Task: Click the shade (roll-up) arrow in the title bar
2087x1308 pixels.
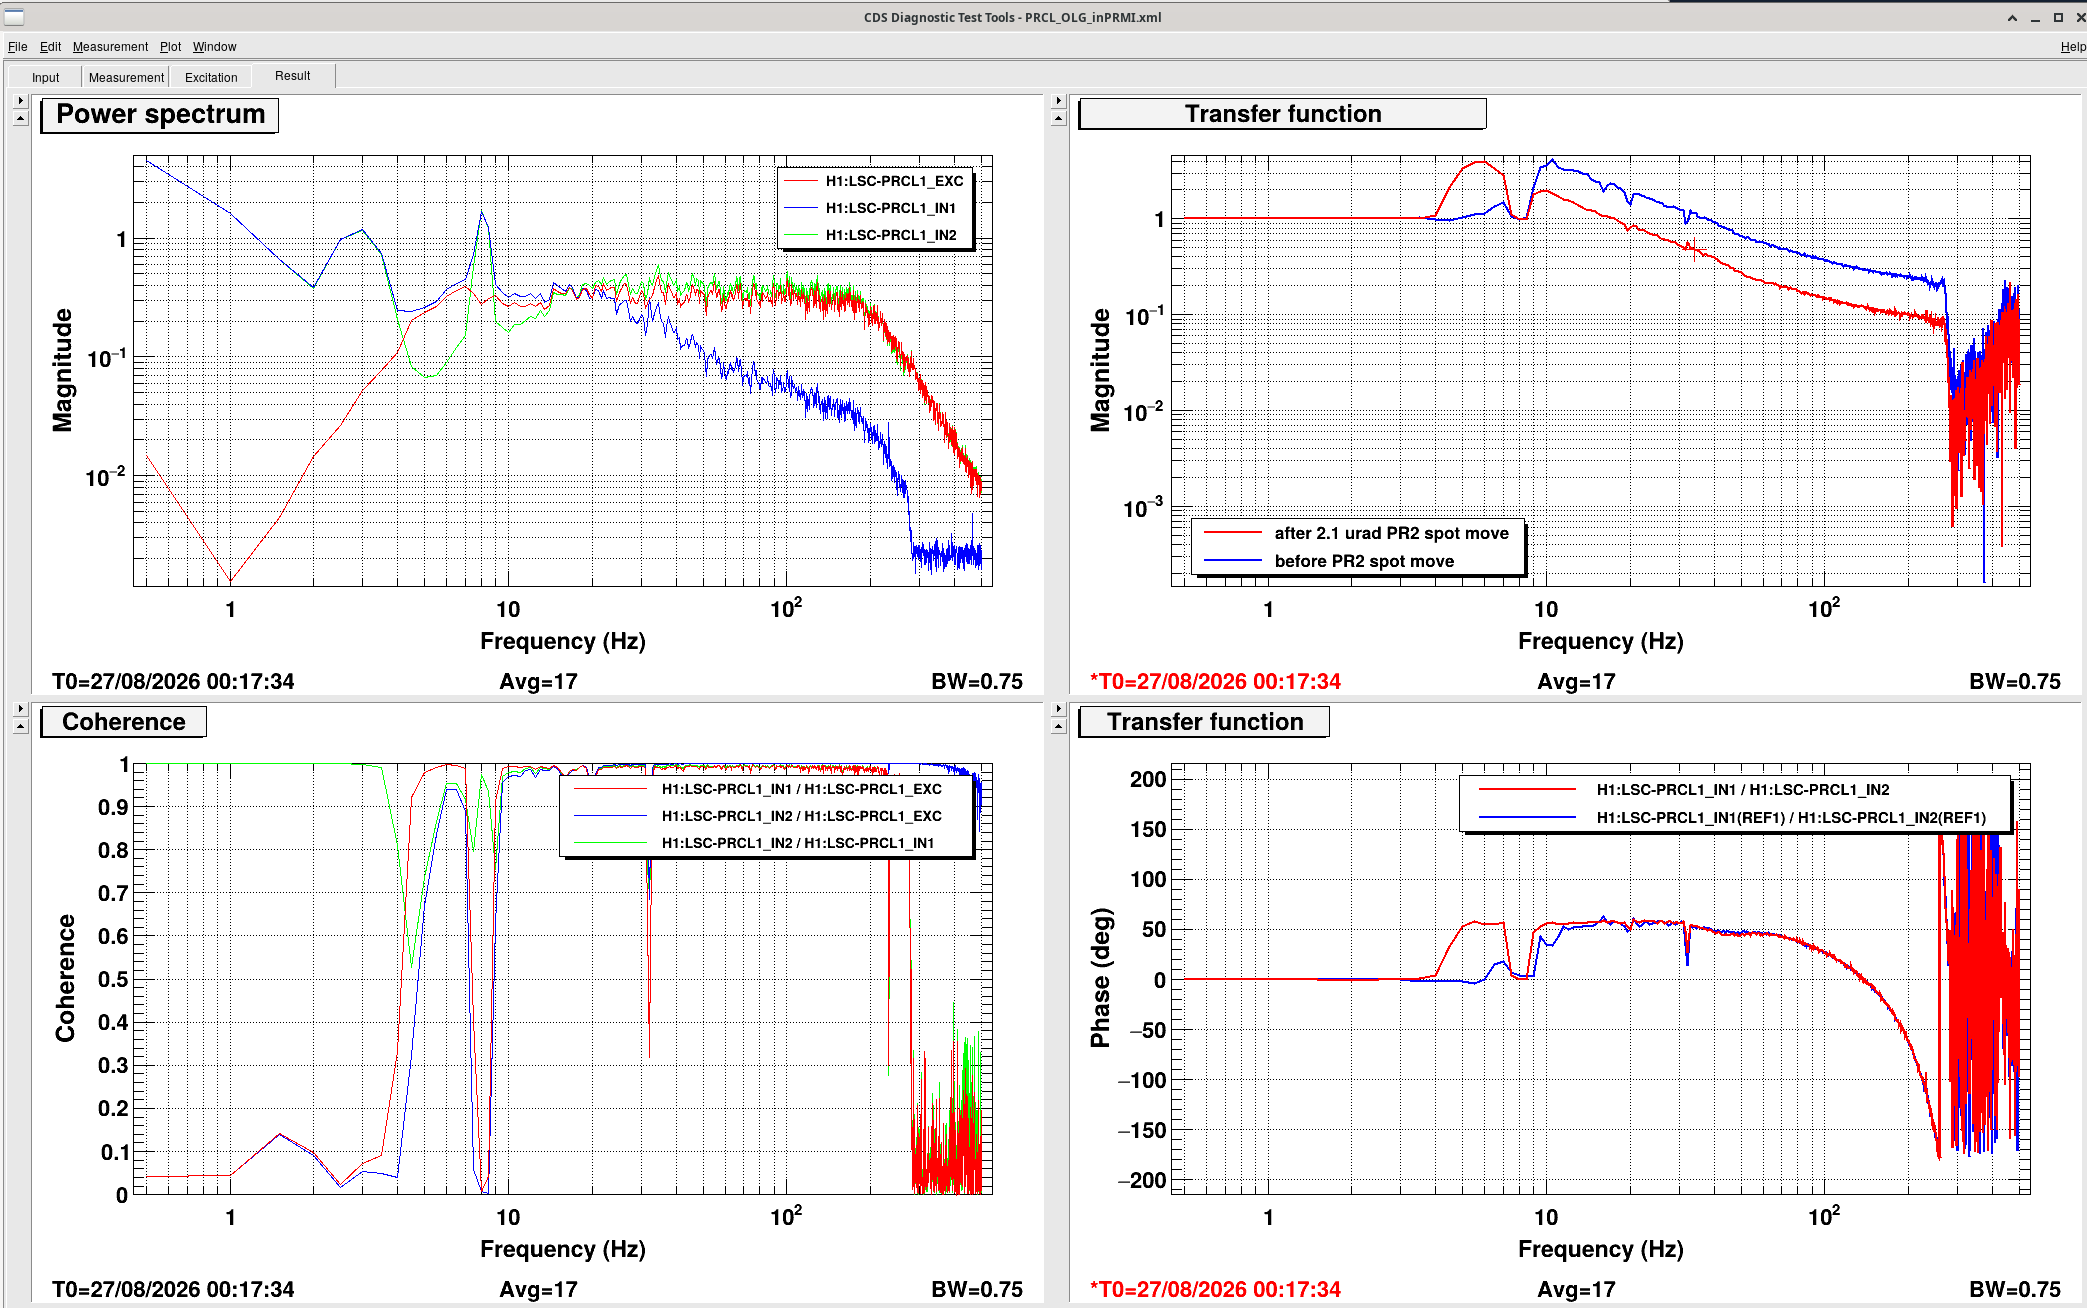Action: pyautogui.click(x=2012, y=18)
